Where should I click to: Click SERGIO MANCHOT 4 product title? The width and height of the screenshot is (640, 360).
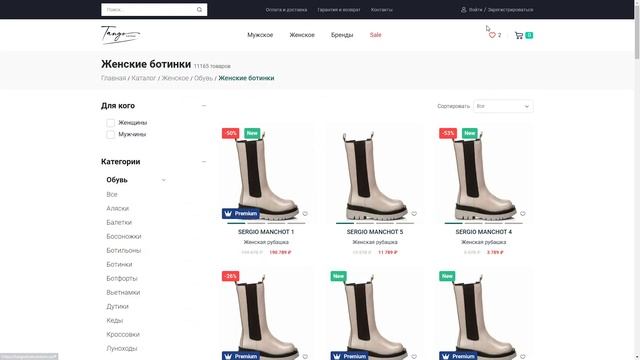pos(484,232)
